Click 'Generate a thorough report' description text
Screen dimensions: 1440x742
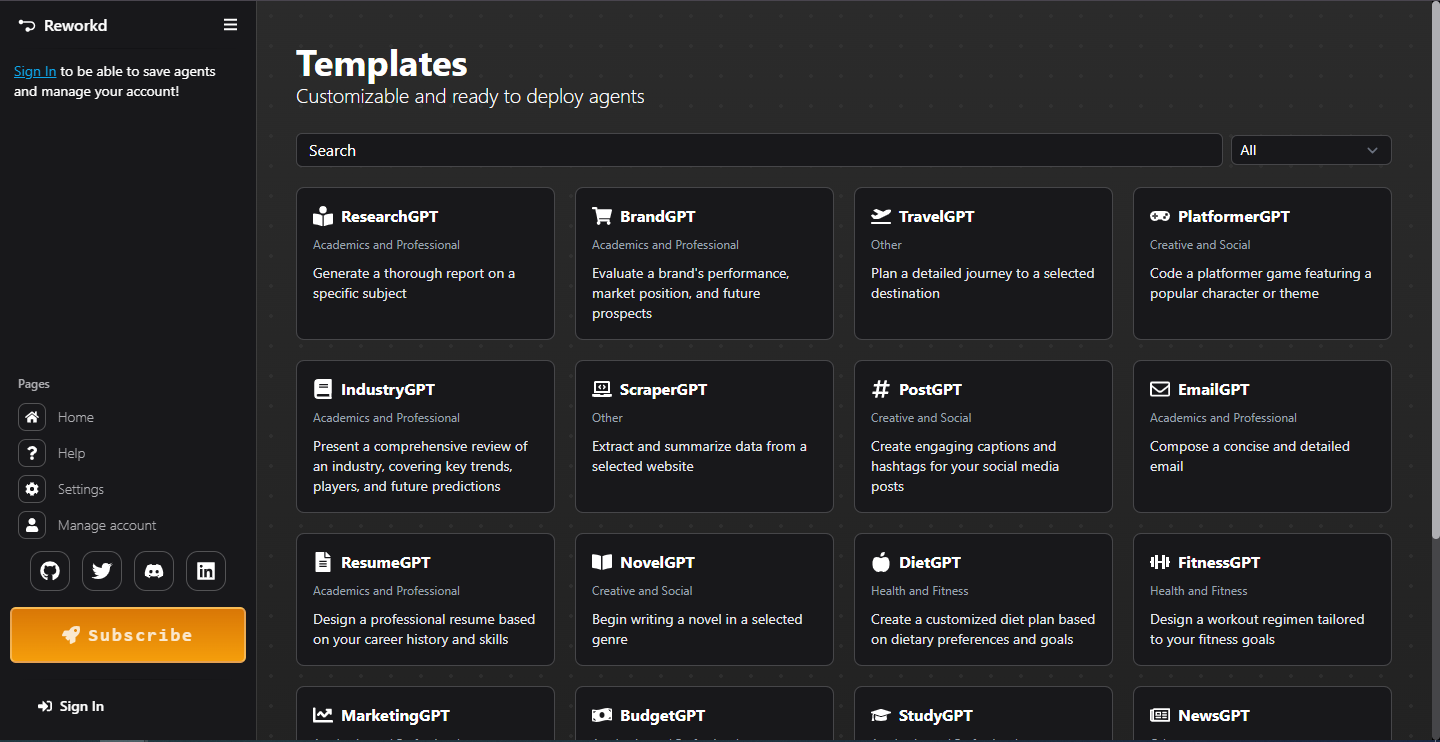pyautogui.click(x=414, y=283)
